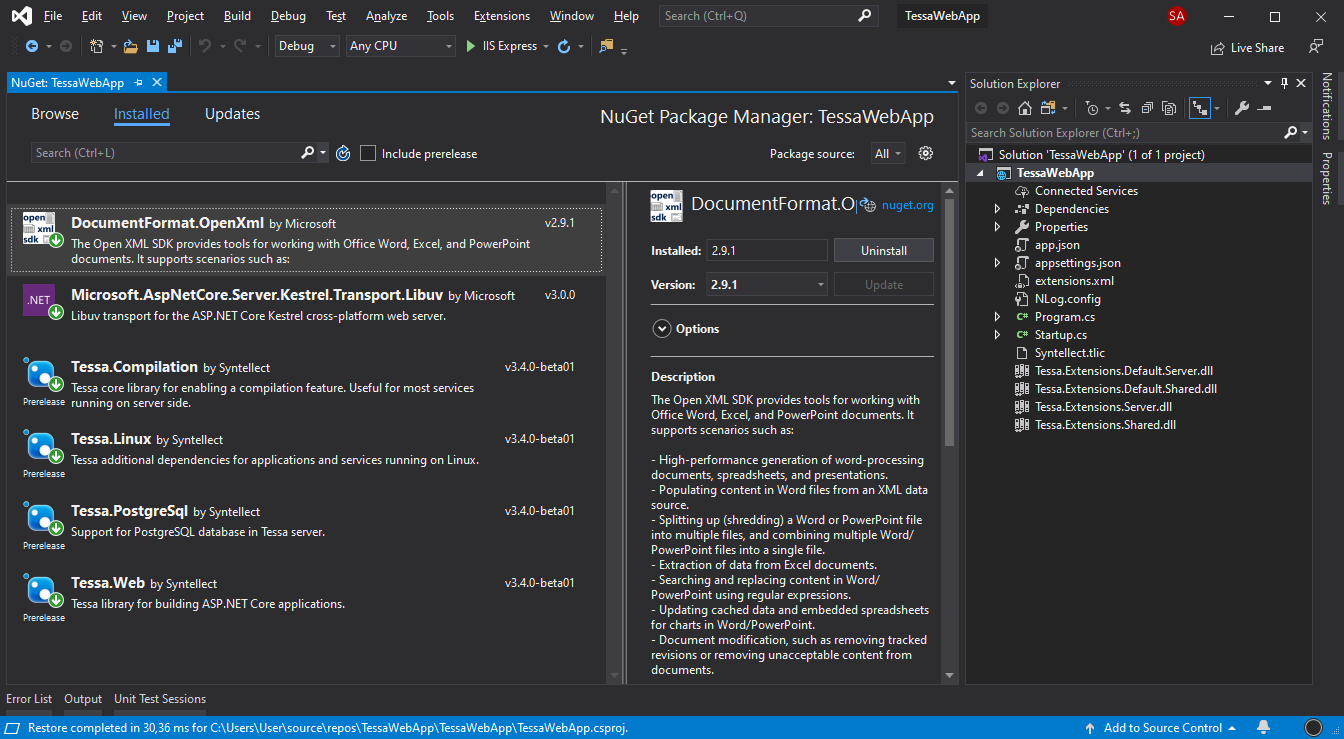Open the Extensions menu
This screenshot has width=1344, height=739.
[x=502, y=16]
